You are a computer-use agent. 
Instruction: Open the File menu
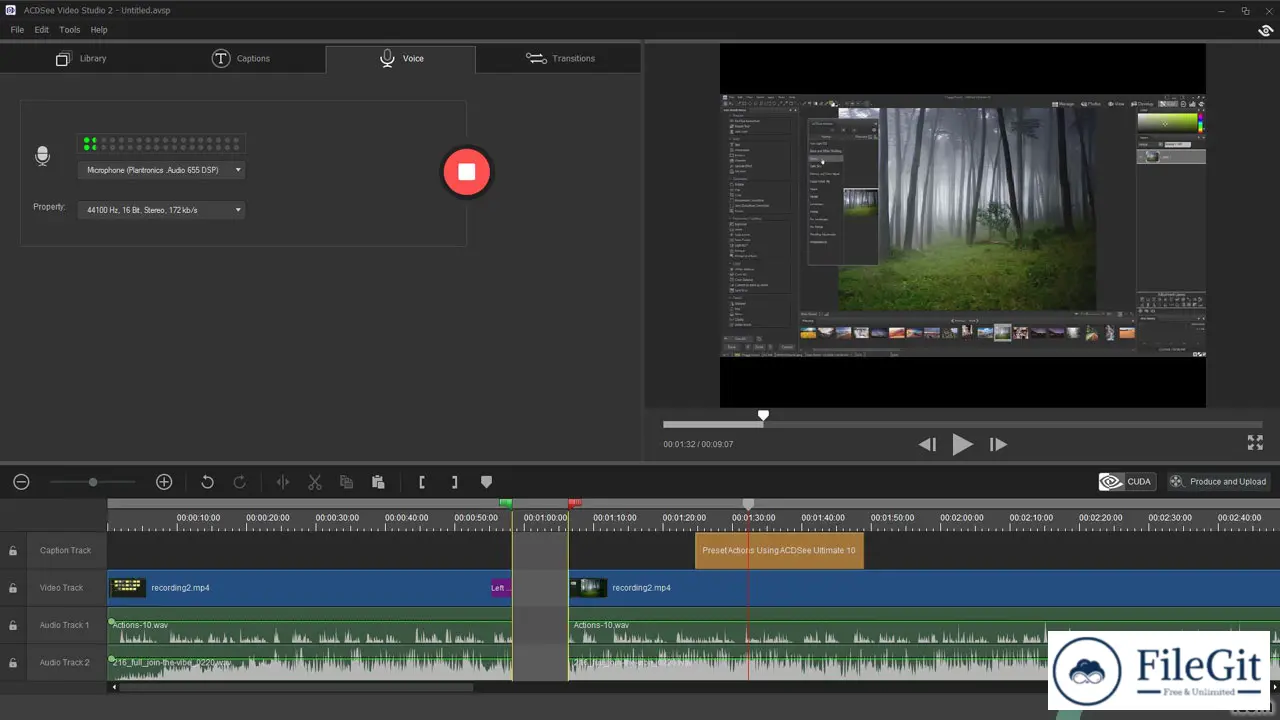tap(17, 30)
